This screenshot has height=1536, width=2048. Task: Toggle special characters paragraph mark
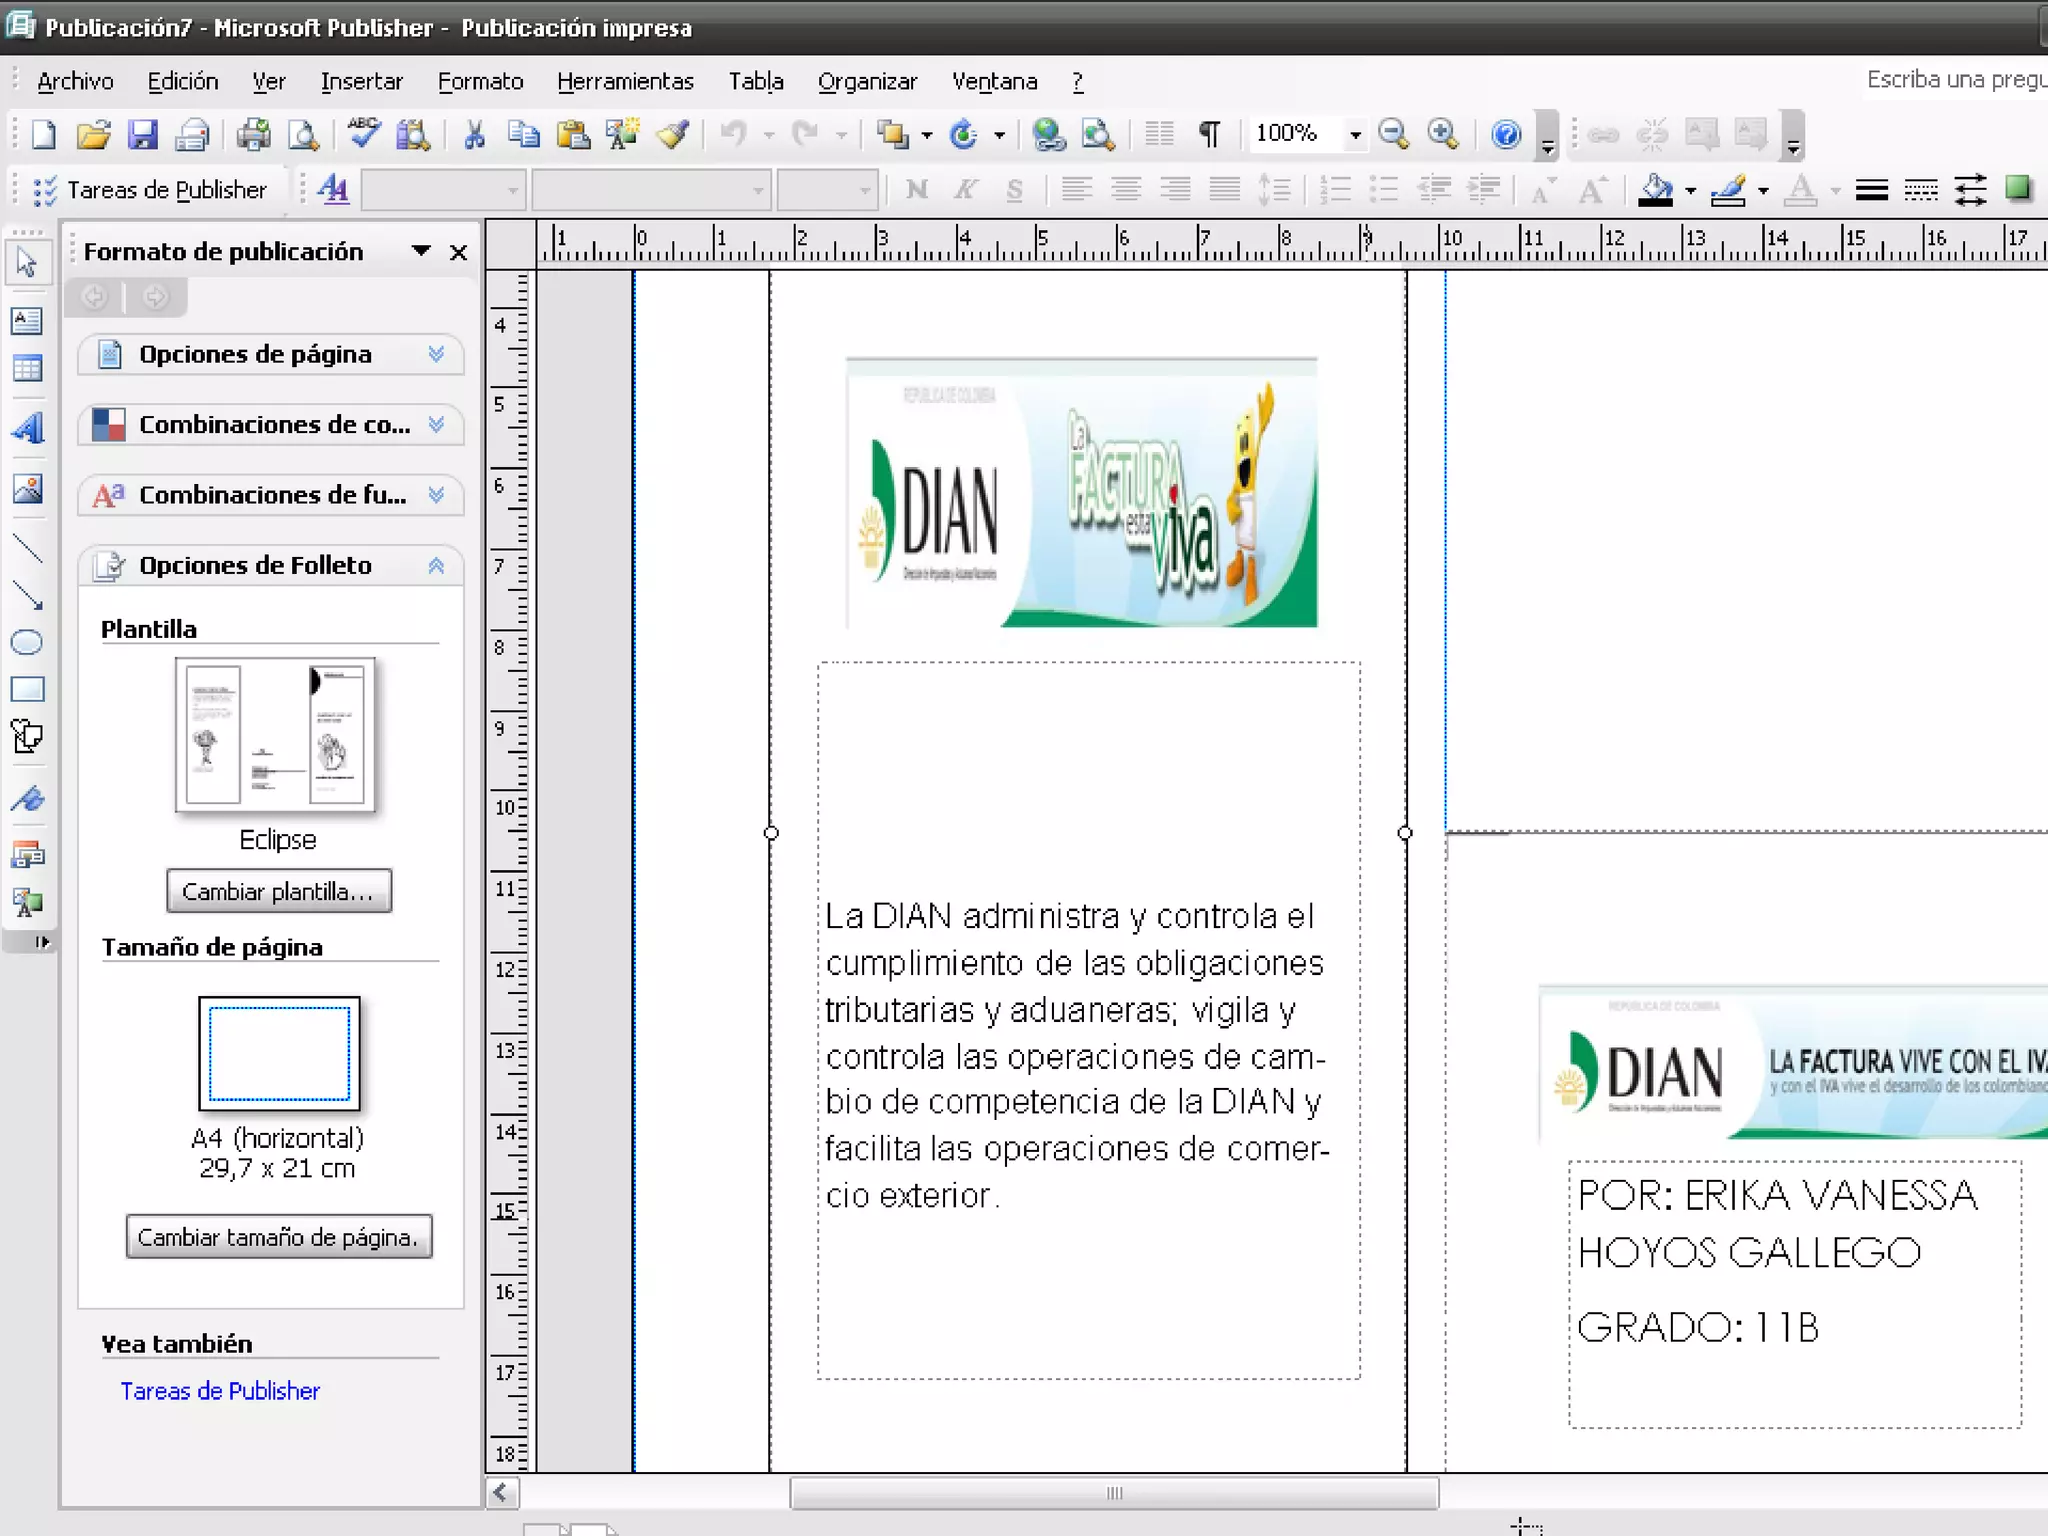tap(1209, 134)
